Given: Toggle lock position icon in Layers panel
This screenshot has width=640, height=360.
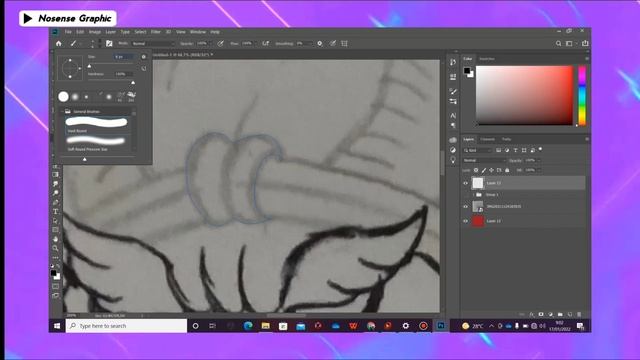Looking at the screenshot, I should 491,170.
